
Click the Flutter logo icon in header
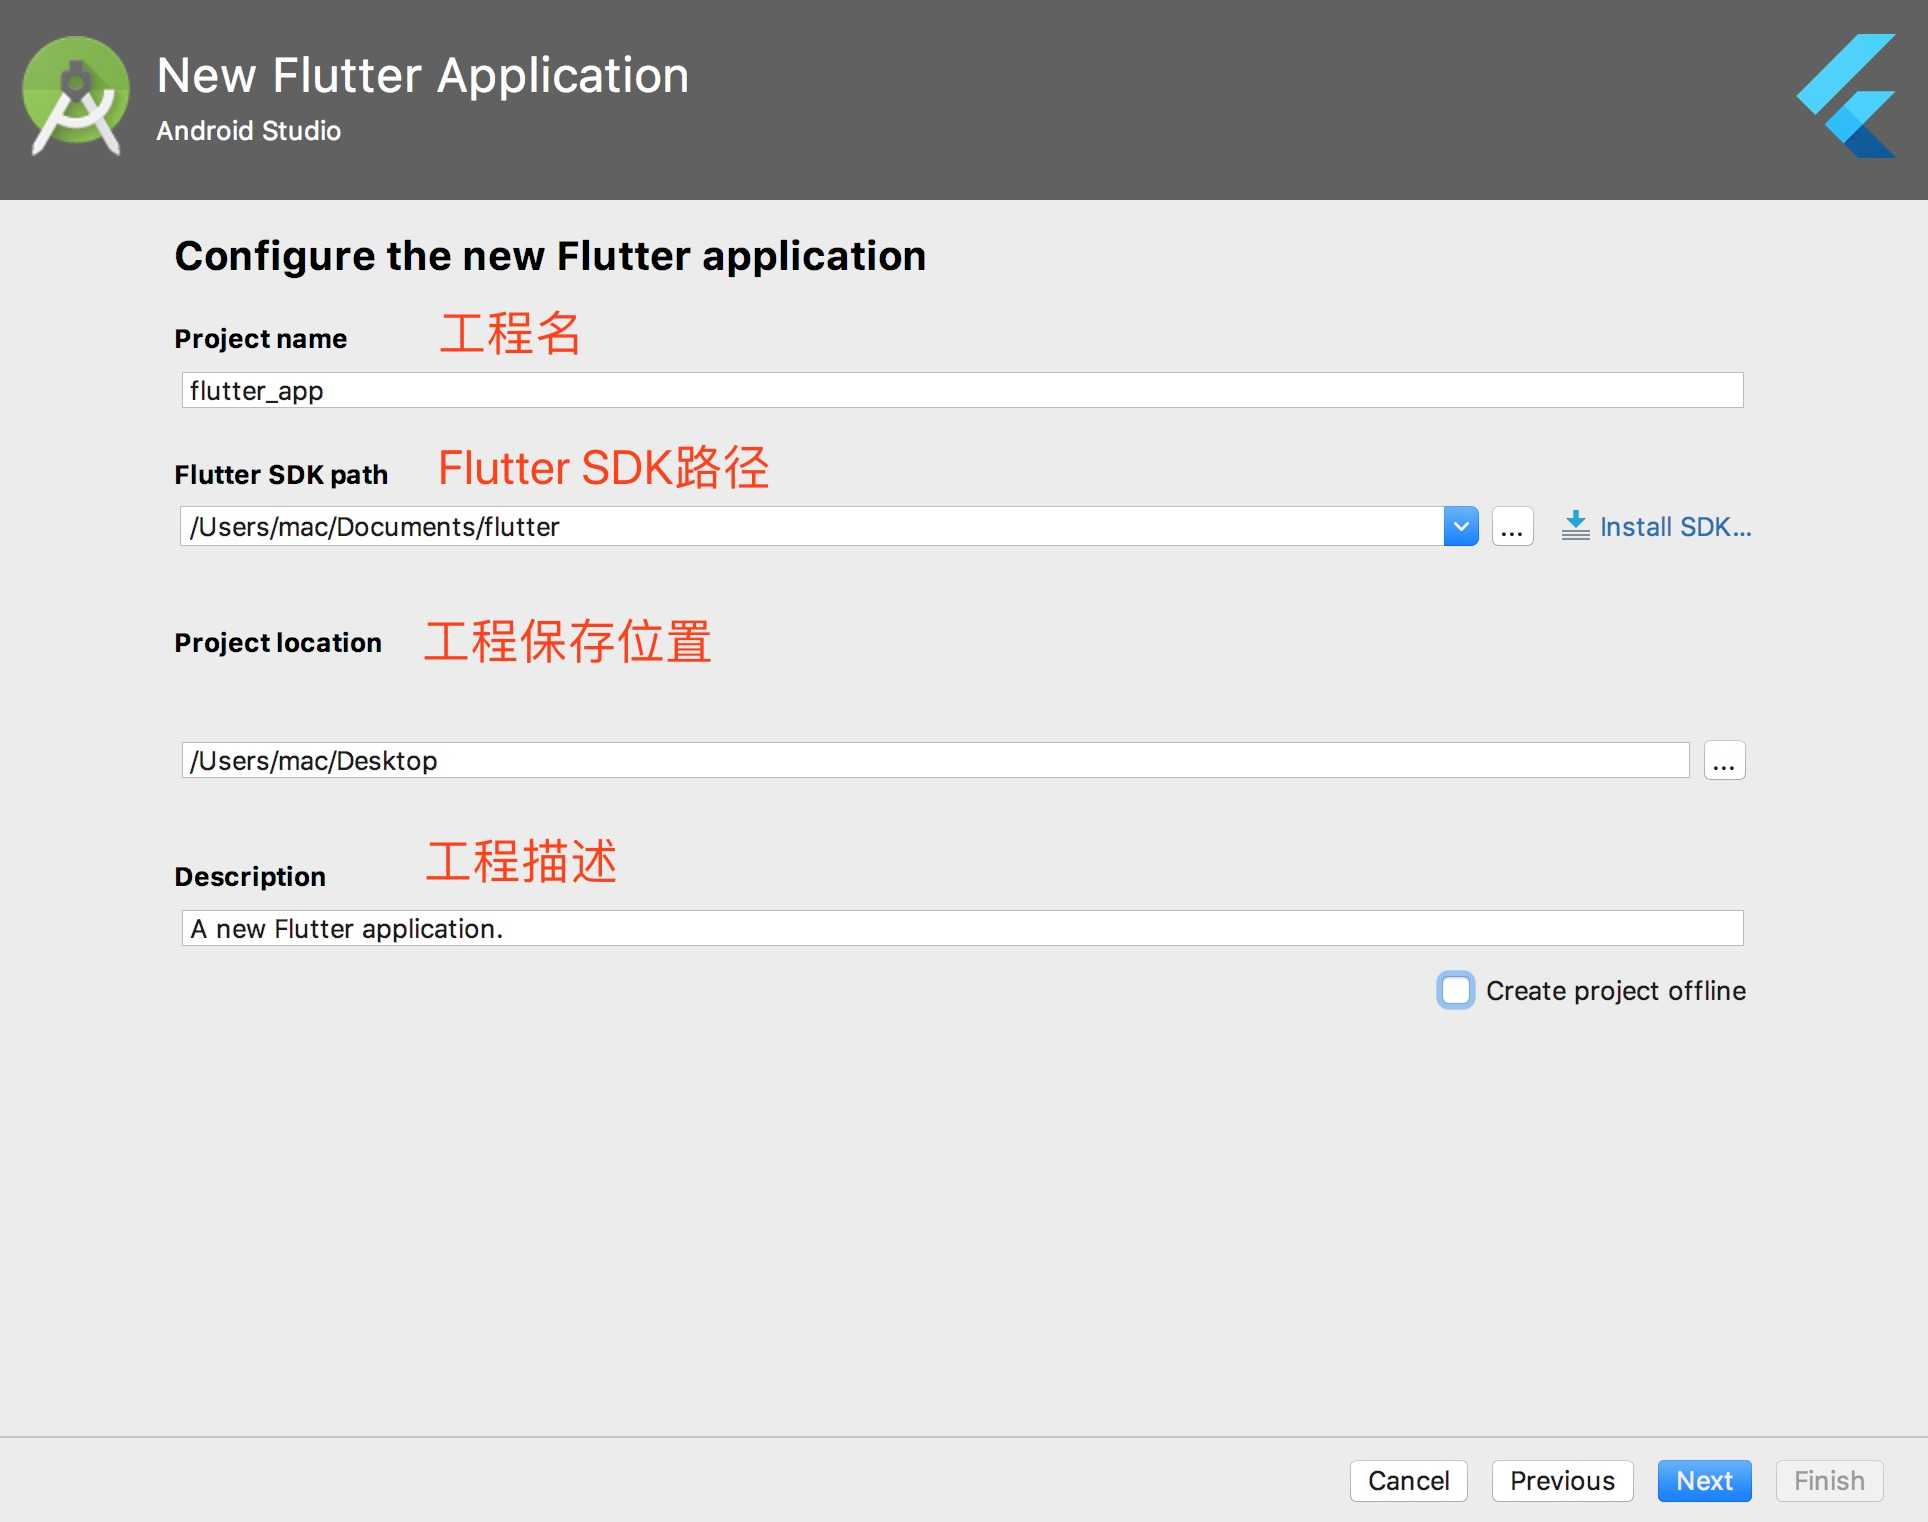[1846, 96]
